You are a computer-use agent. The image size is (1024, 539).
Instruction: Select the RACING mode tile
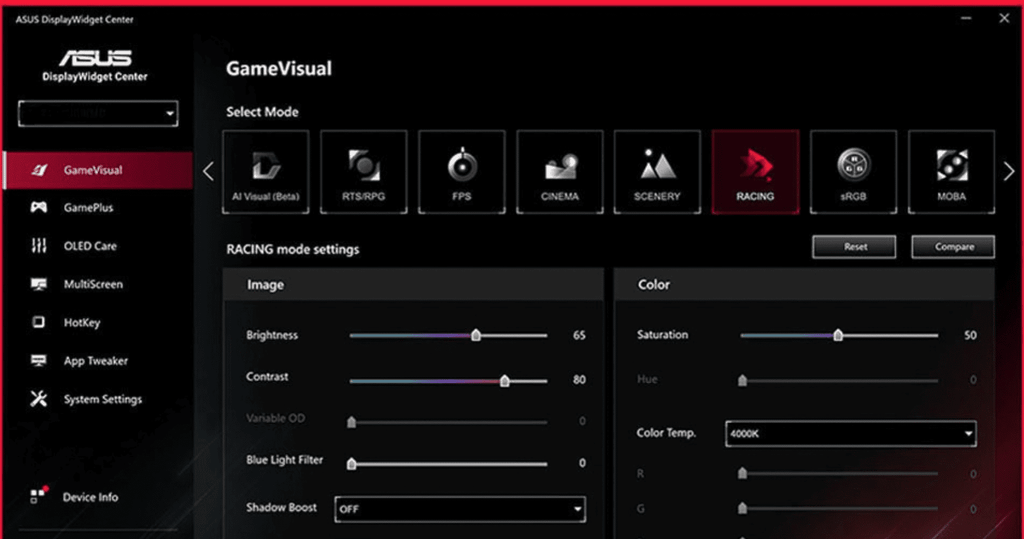pyautogui.click(x=755, y=172)
